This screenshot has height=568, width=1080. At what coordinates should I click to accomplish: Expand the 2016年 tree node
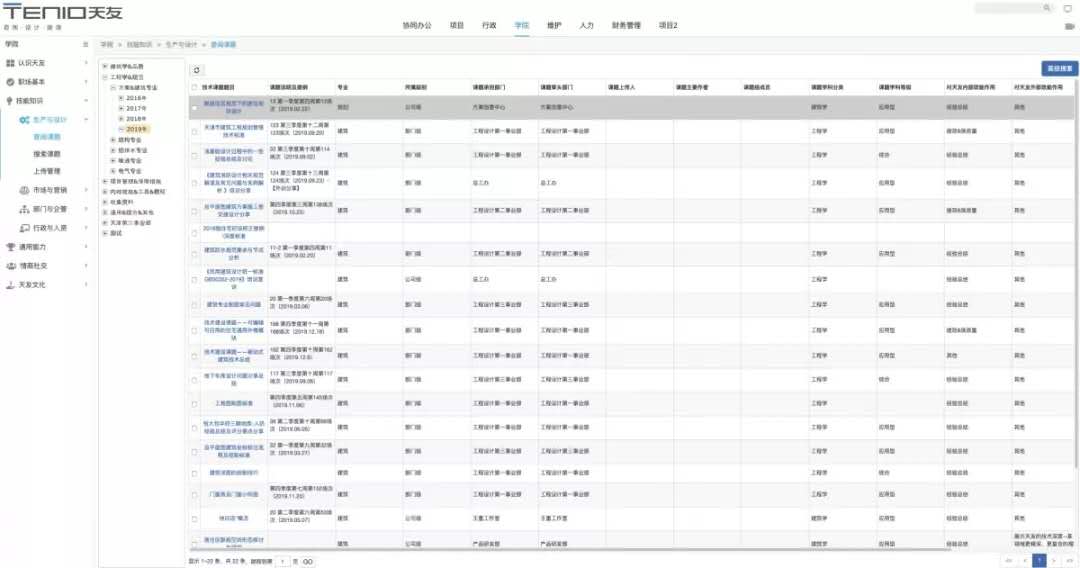click(x=121, y=98)
